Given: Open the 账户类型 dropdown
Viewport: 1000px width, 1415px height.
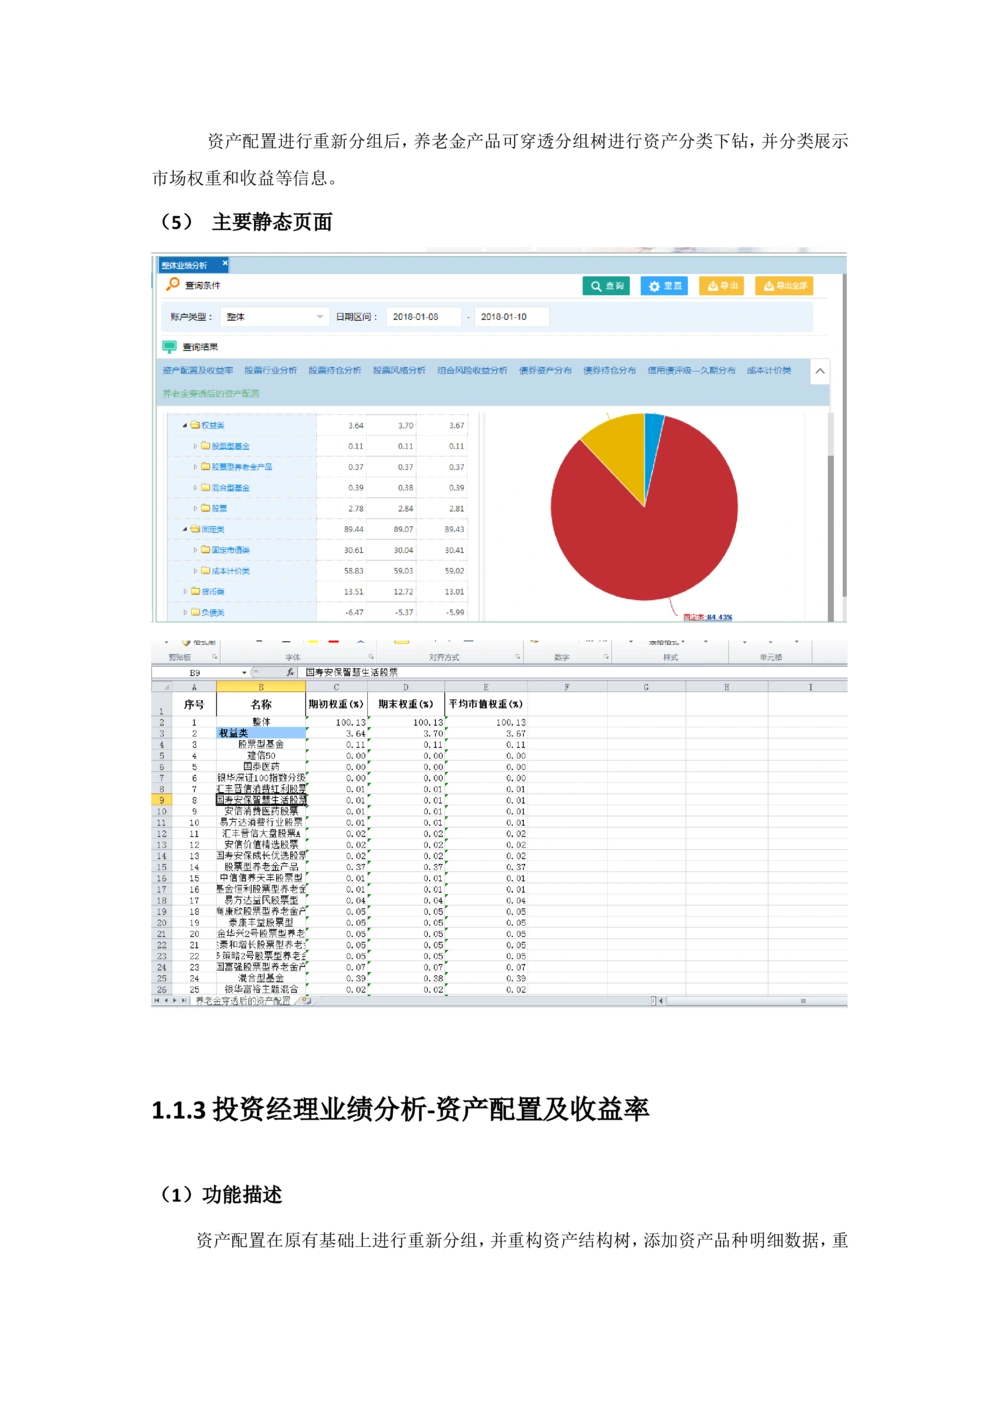Looking at the screenshot, I should pyautogui.click(x=320, y=317).
